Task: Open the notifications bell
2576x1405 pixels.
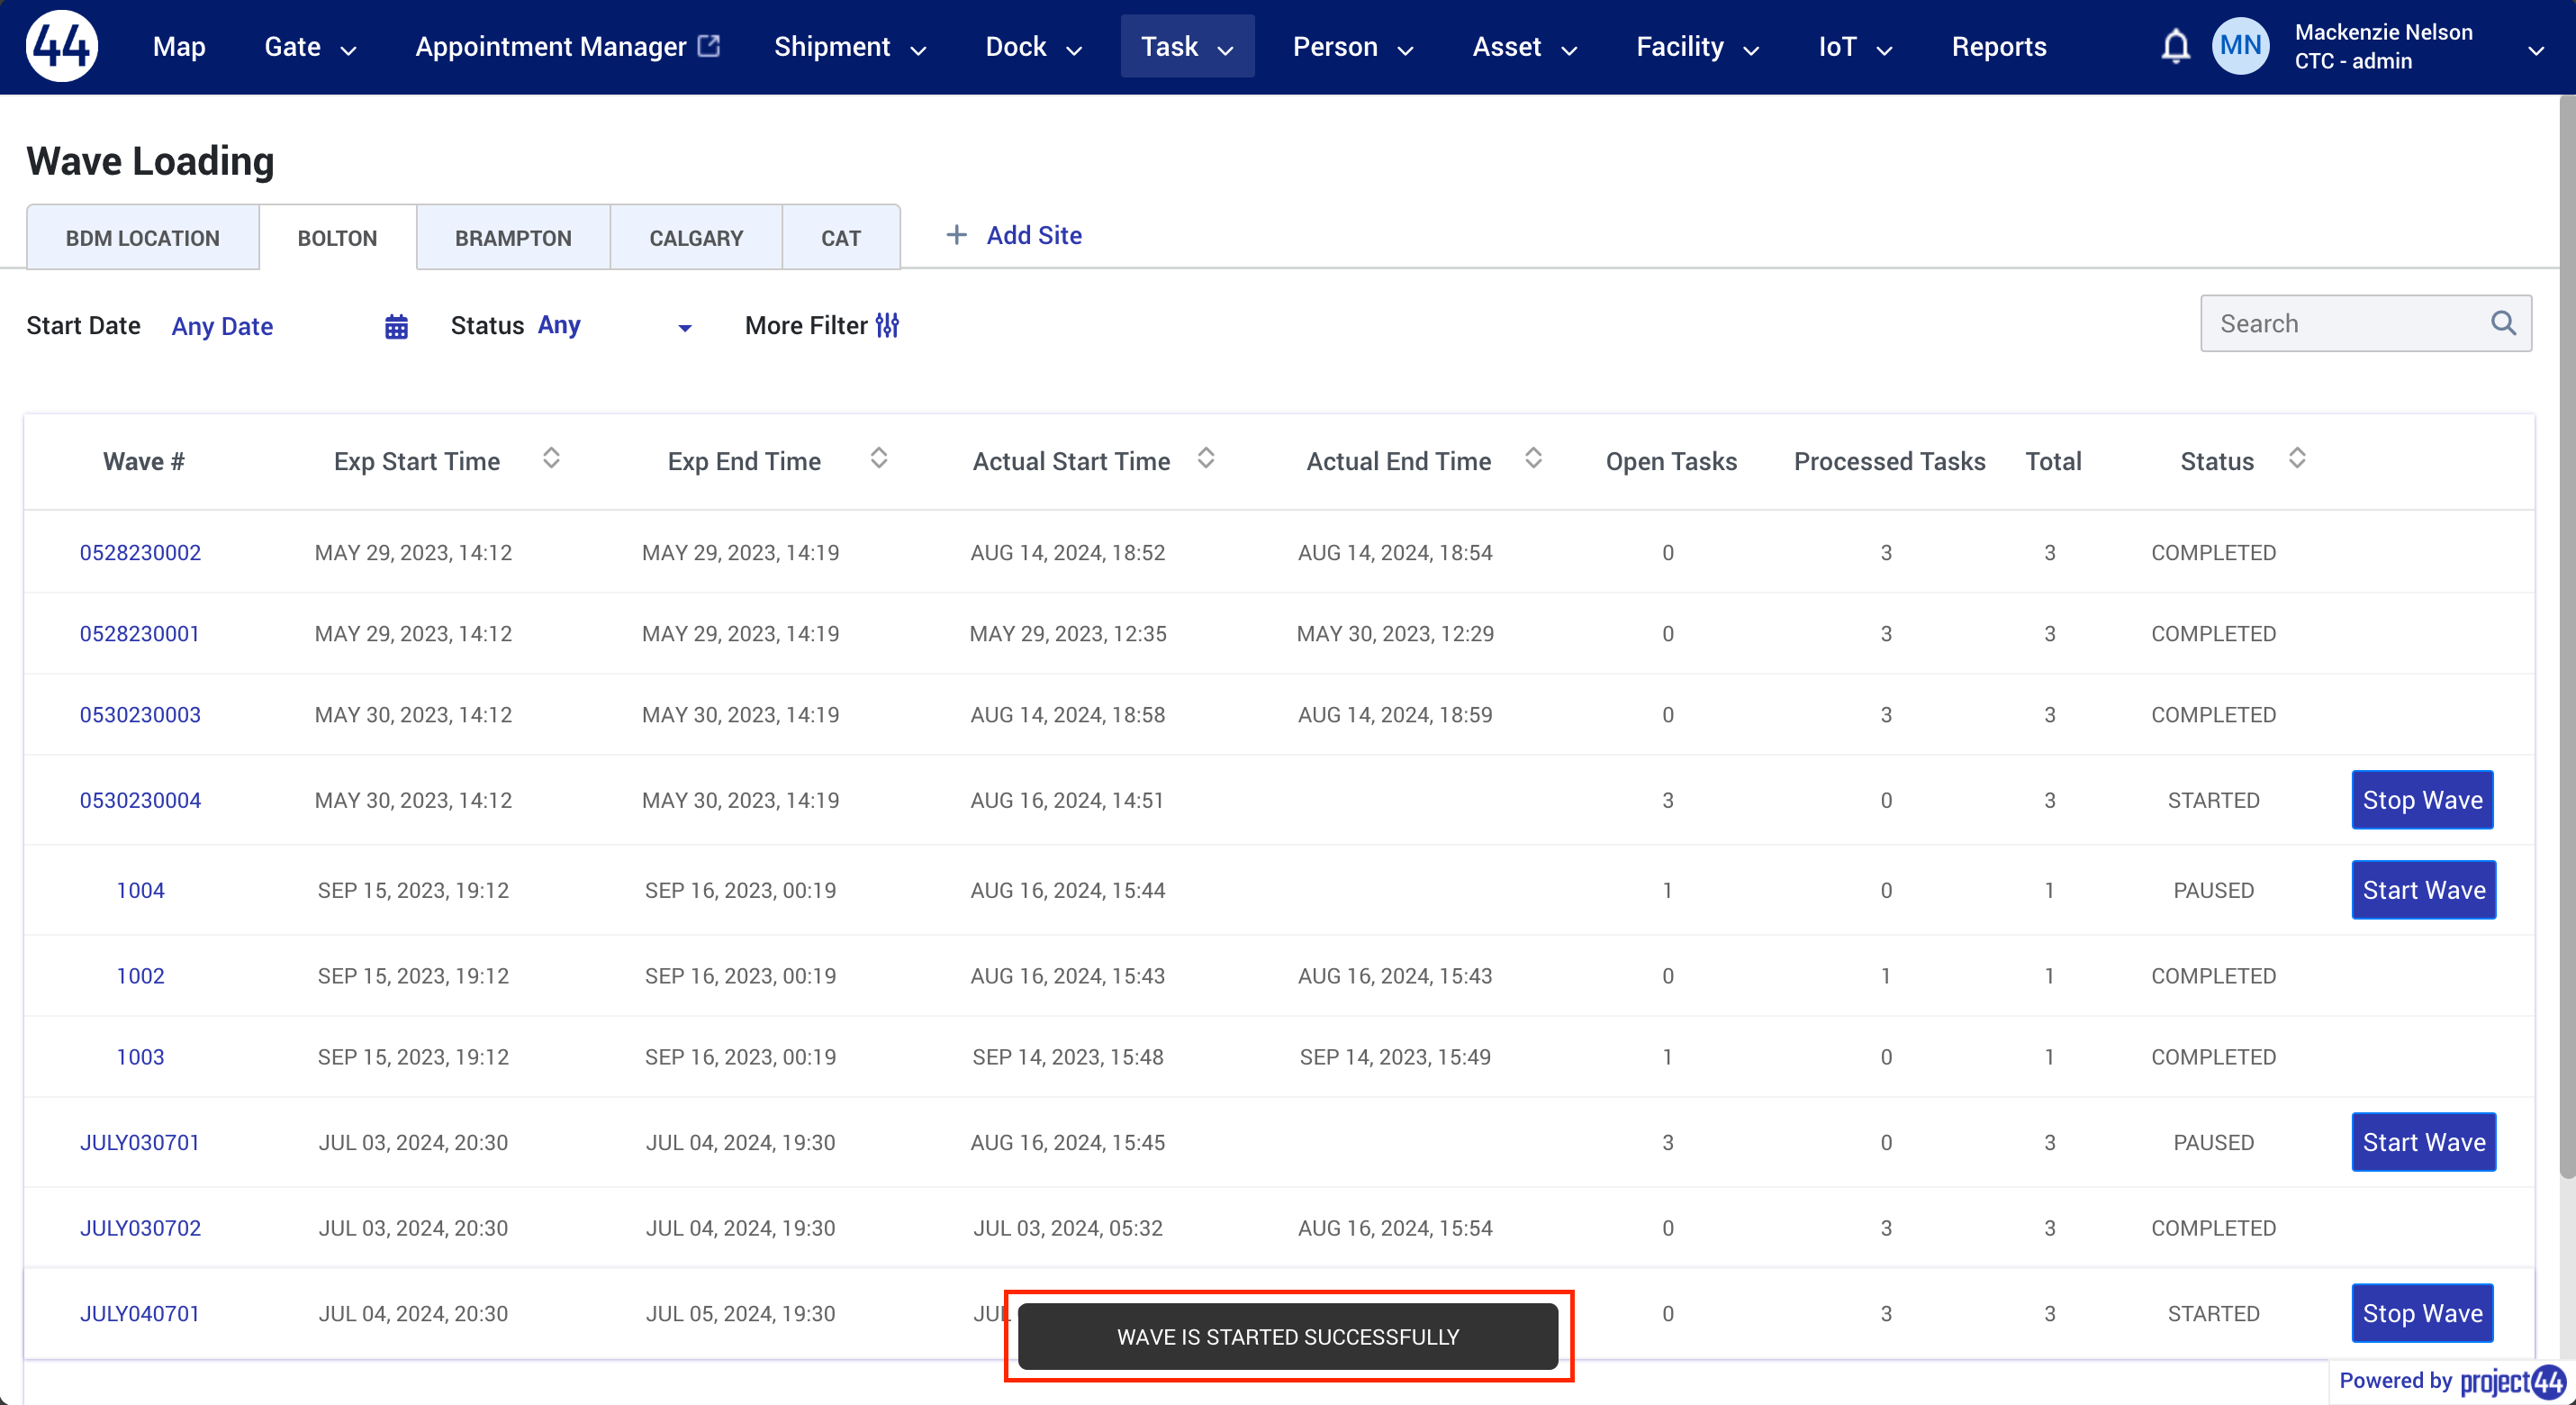Action: (2175, 46)
